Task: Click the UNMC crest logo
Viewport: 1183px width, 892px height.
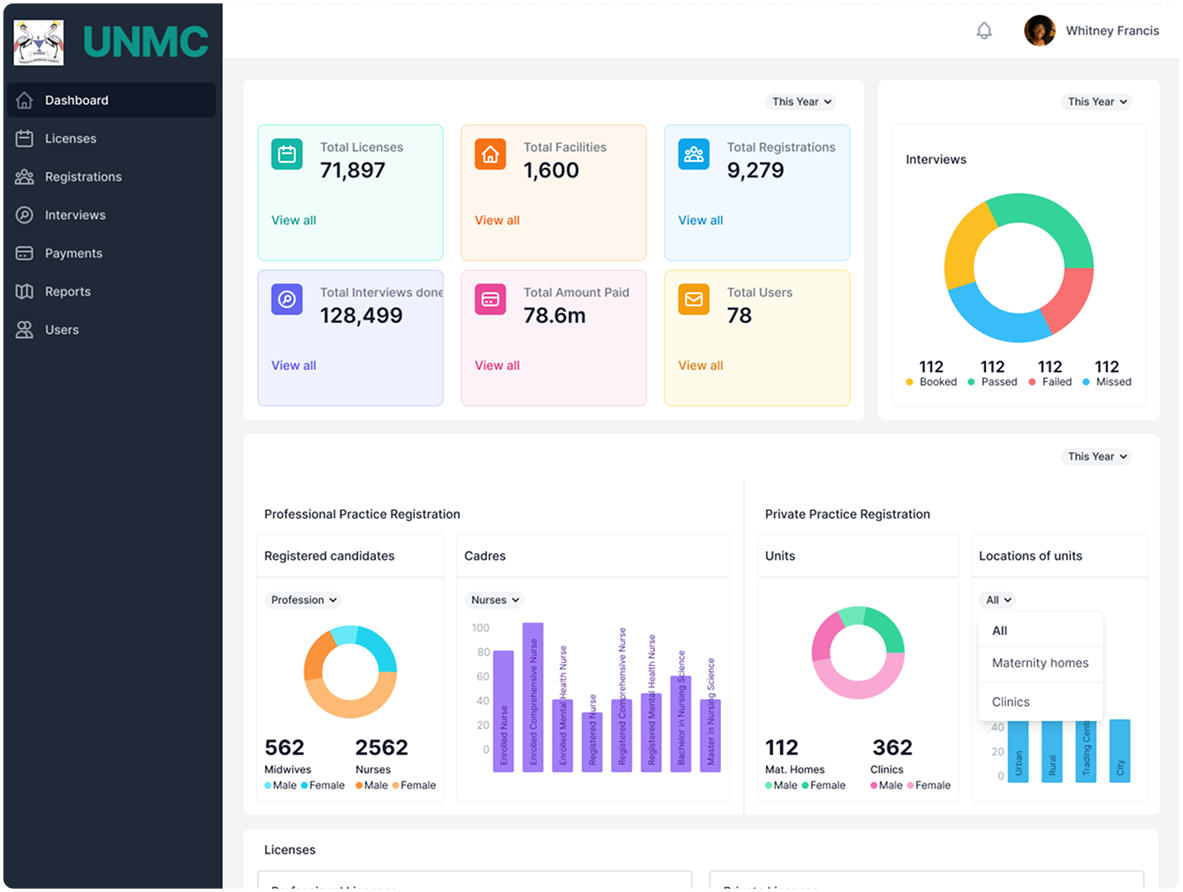Action: [39, 42]
